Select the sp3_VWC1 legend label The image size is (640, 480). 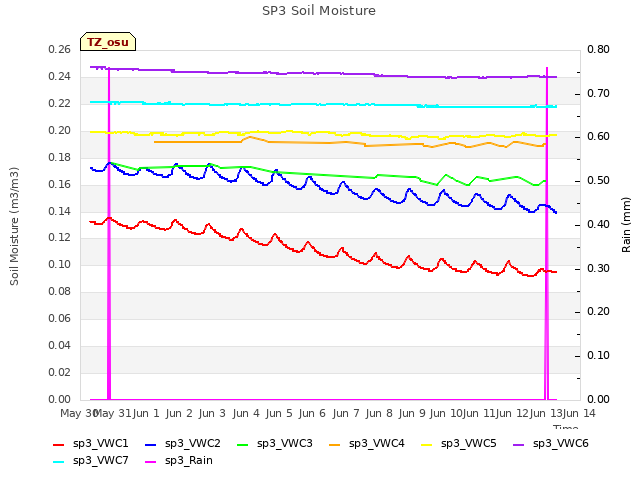100,443
